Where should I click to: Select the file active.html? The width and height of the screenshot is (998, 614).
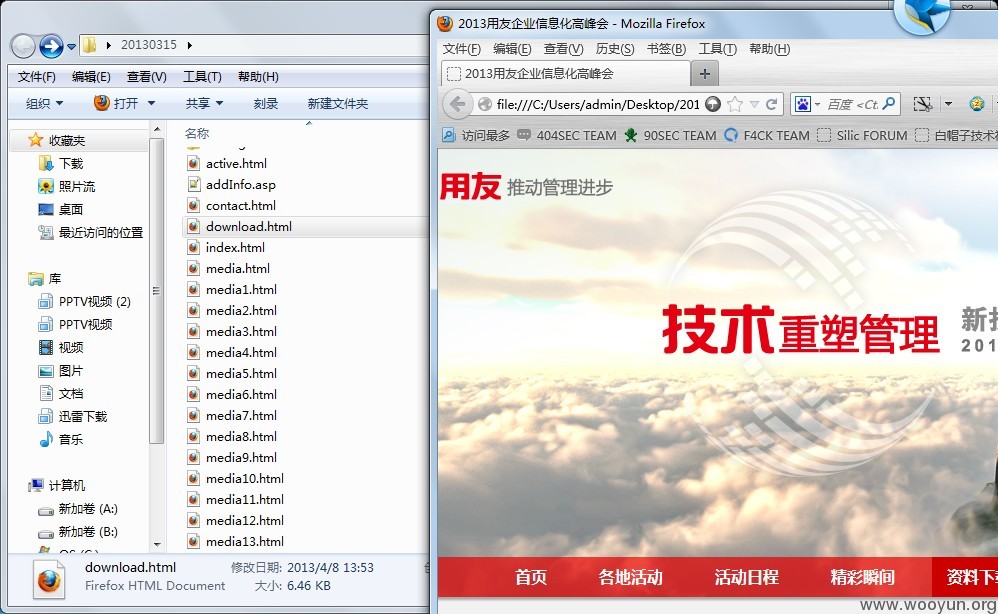coord(227,164)
